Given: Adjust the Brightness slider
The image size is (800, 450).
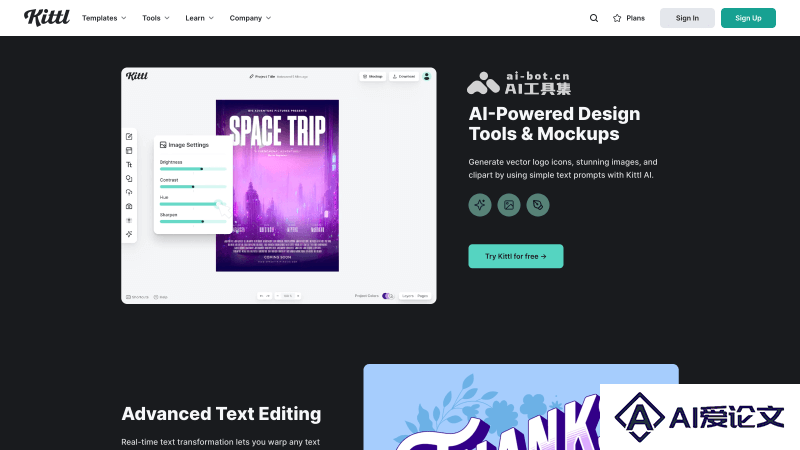Looking at the screenshot, I should point(193,169).
